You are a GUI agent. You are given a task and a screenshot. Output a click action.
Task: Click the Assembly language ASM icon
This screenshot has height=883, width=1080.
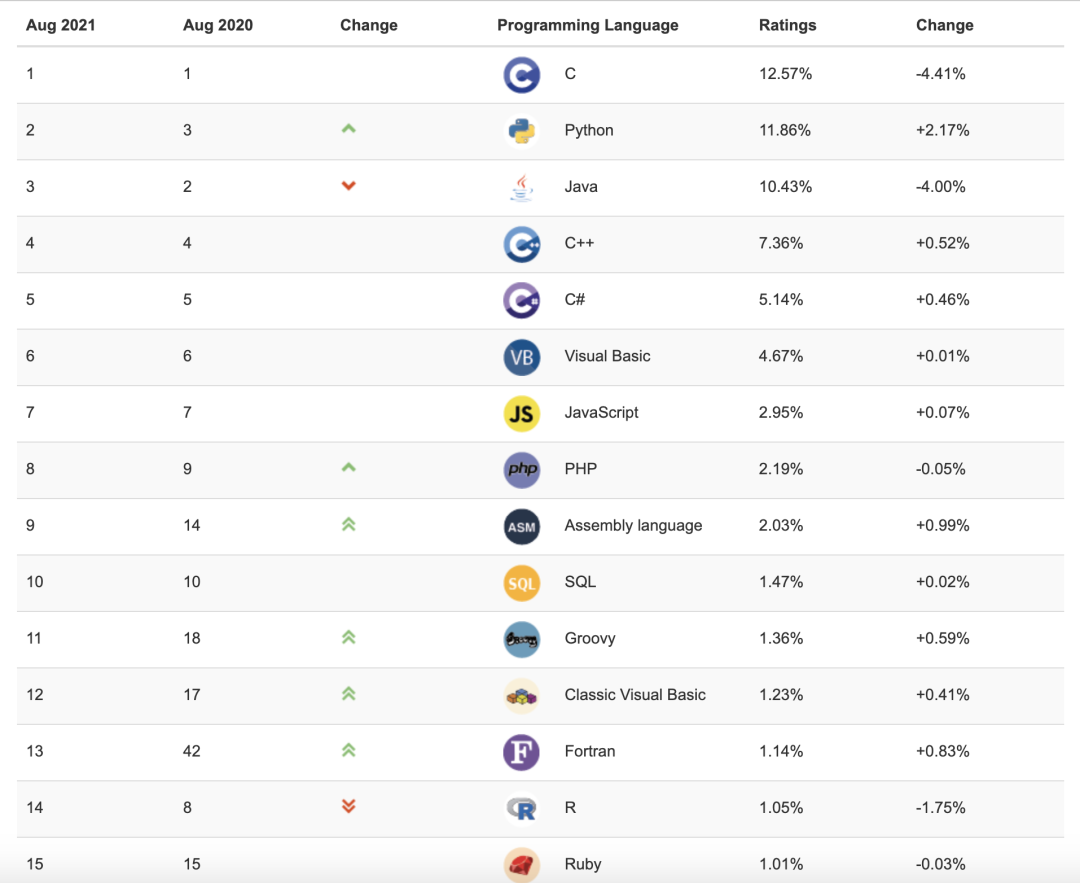tap(521, 526)
